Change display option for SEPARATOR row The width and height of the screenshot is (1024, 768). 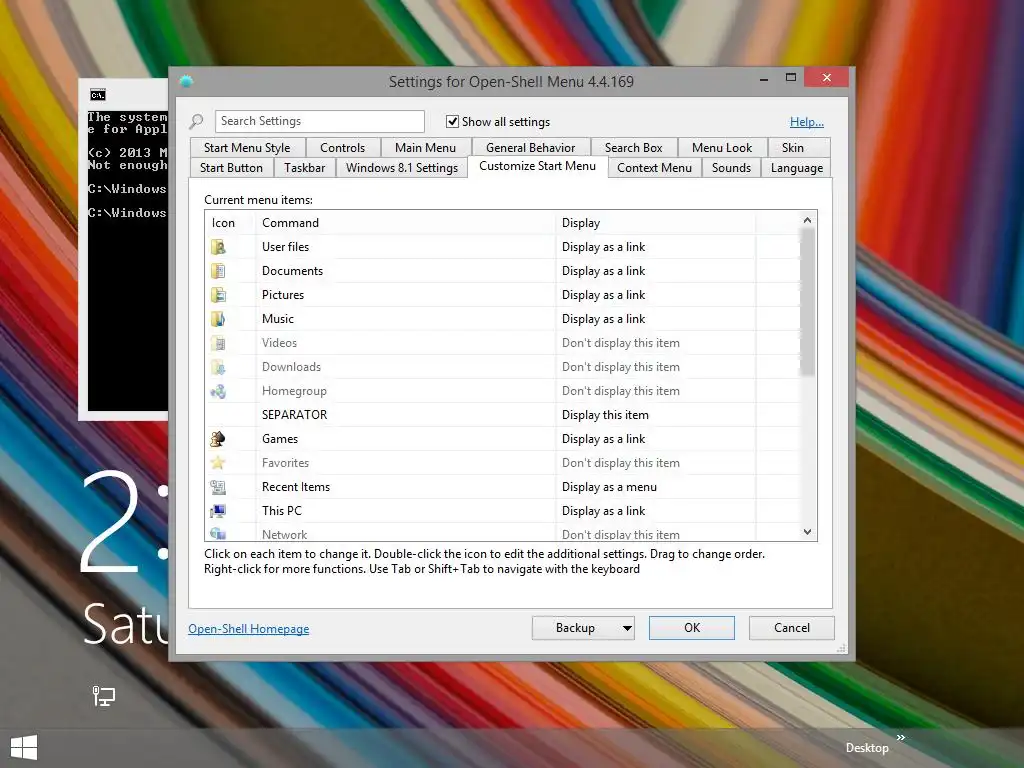tap(605, 415)
